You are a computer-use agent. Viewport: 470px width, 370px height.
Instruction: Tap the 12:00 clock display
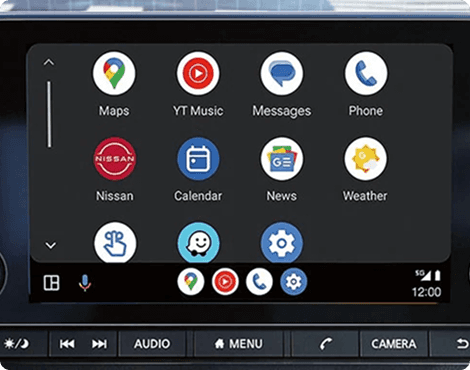pyautogui.click(x=426, y=292)
